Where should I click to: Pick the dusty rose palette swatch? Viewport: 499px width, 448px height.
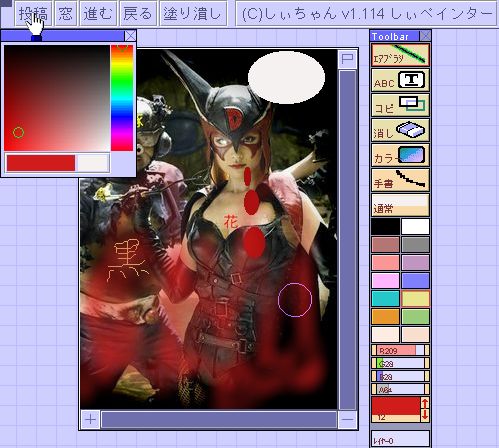(x=385, y=244)
